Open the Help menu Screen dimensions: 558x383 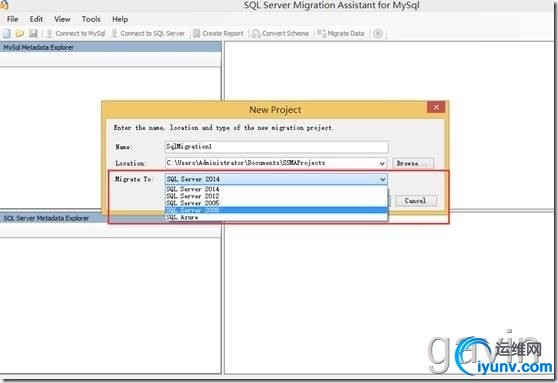coord(120,19)
